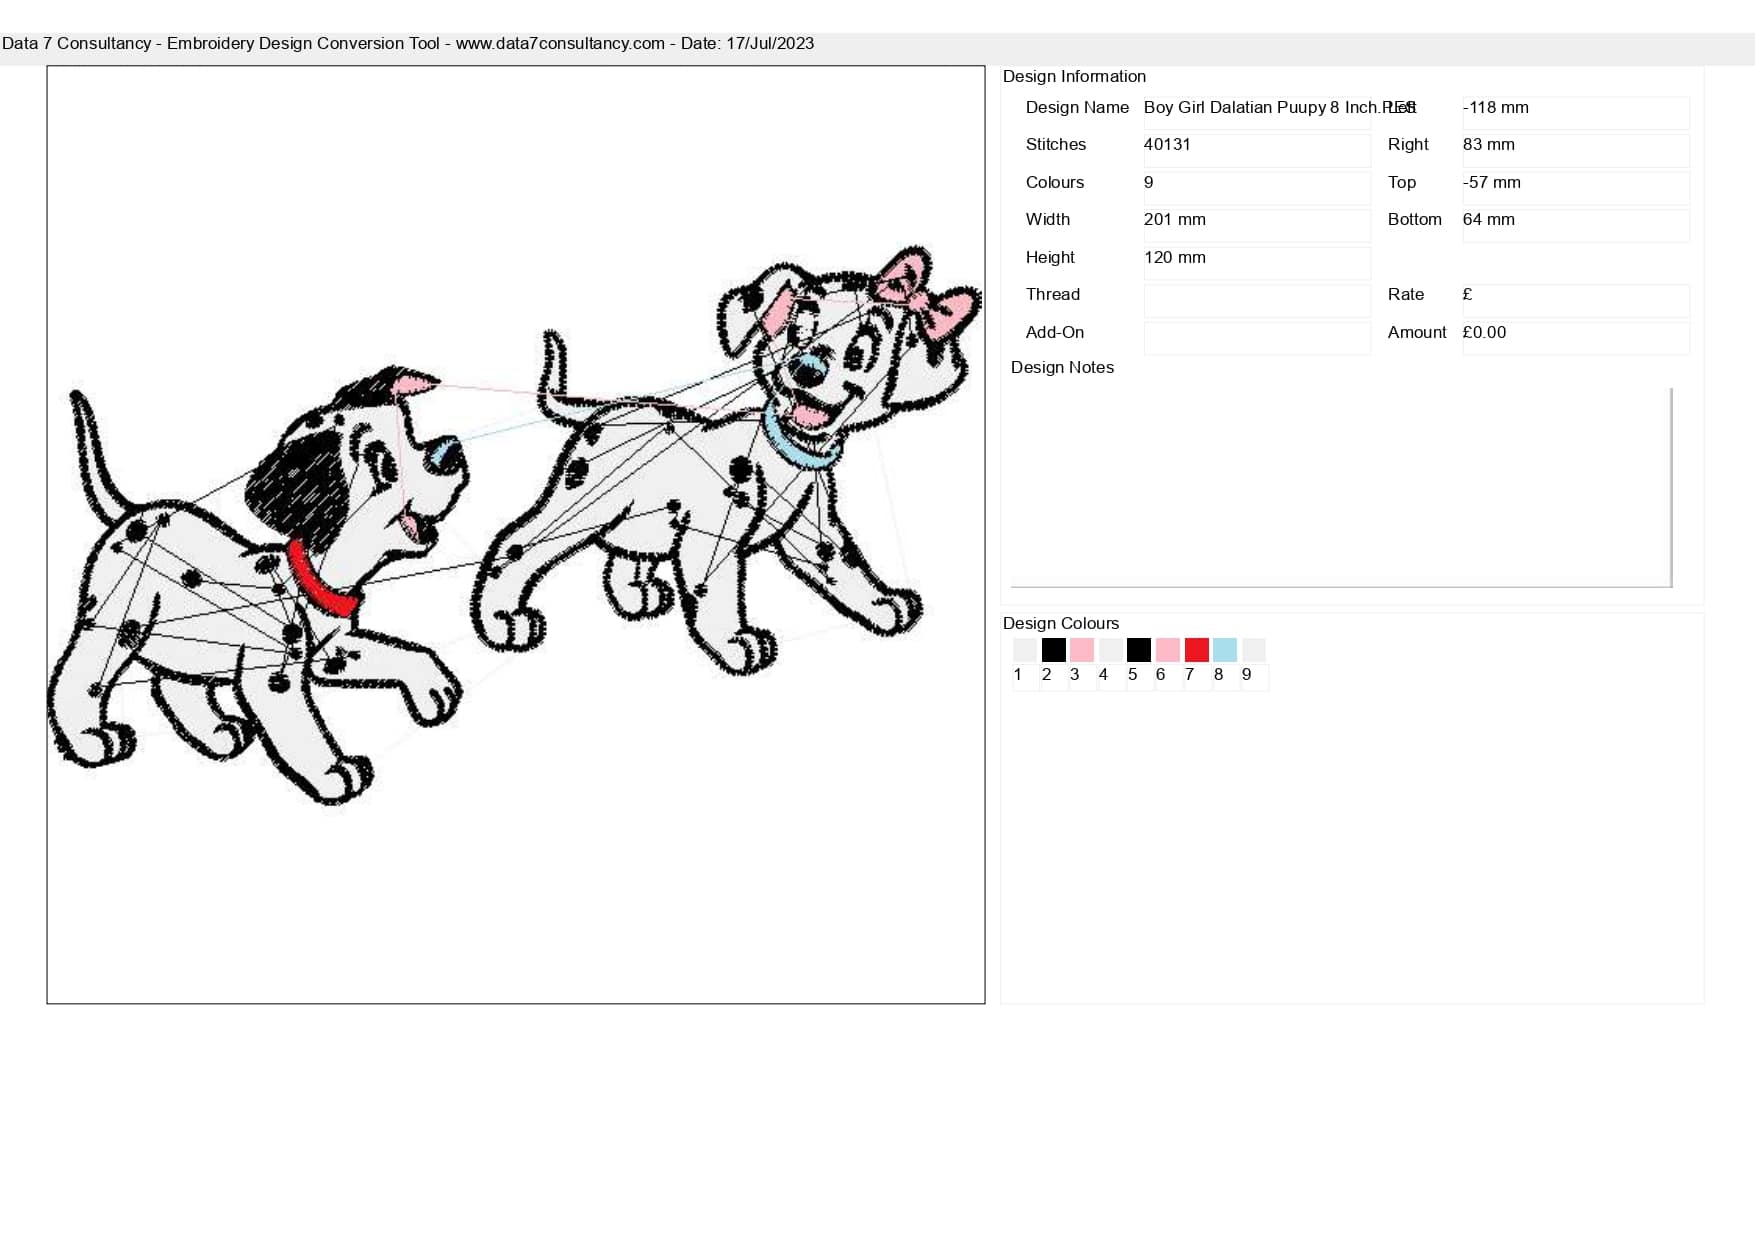Image resolution: width=1755 pixels, height=1241 pixels.
Task: Click the Height field showing 120 mm
Action: tap(1257, 263)
